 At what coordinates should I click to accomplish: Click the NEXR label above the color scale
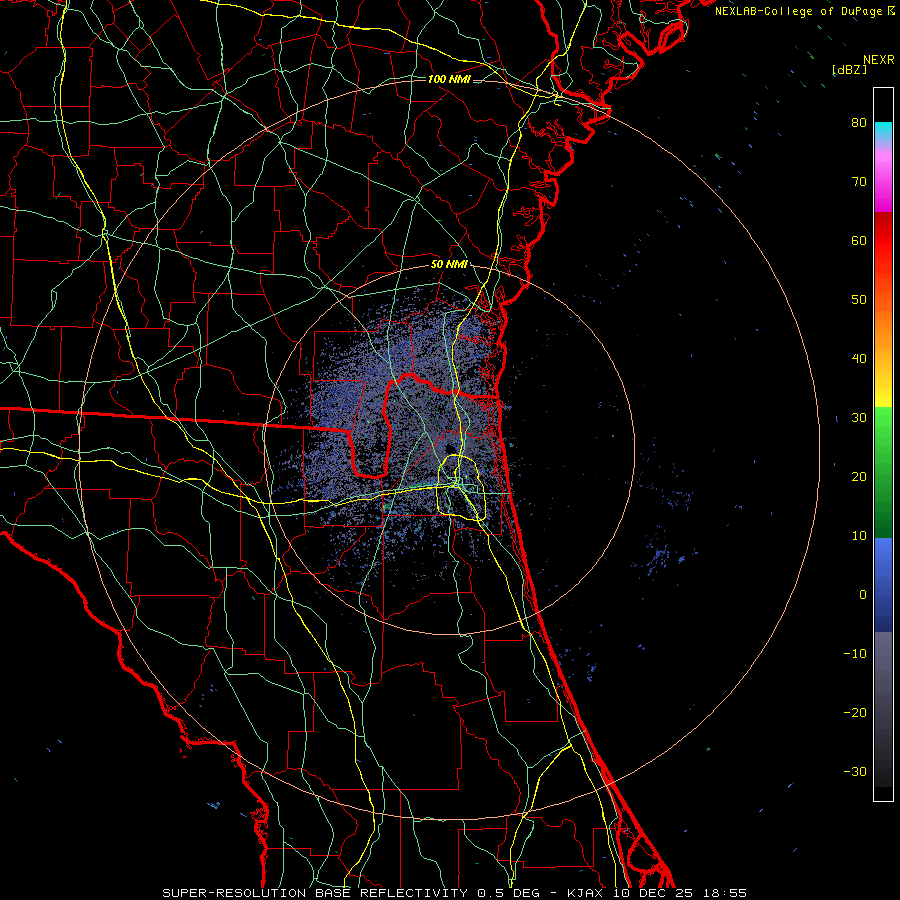tap(878, 60)
